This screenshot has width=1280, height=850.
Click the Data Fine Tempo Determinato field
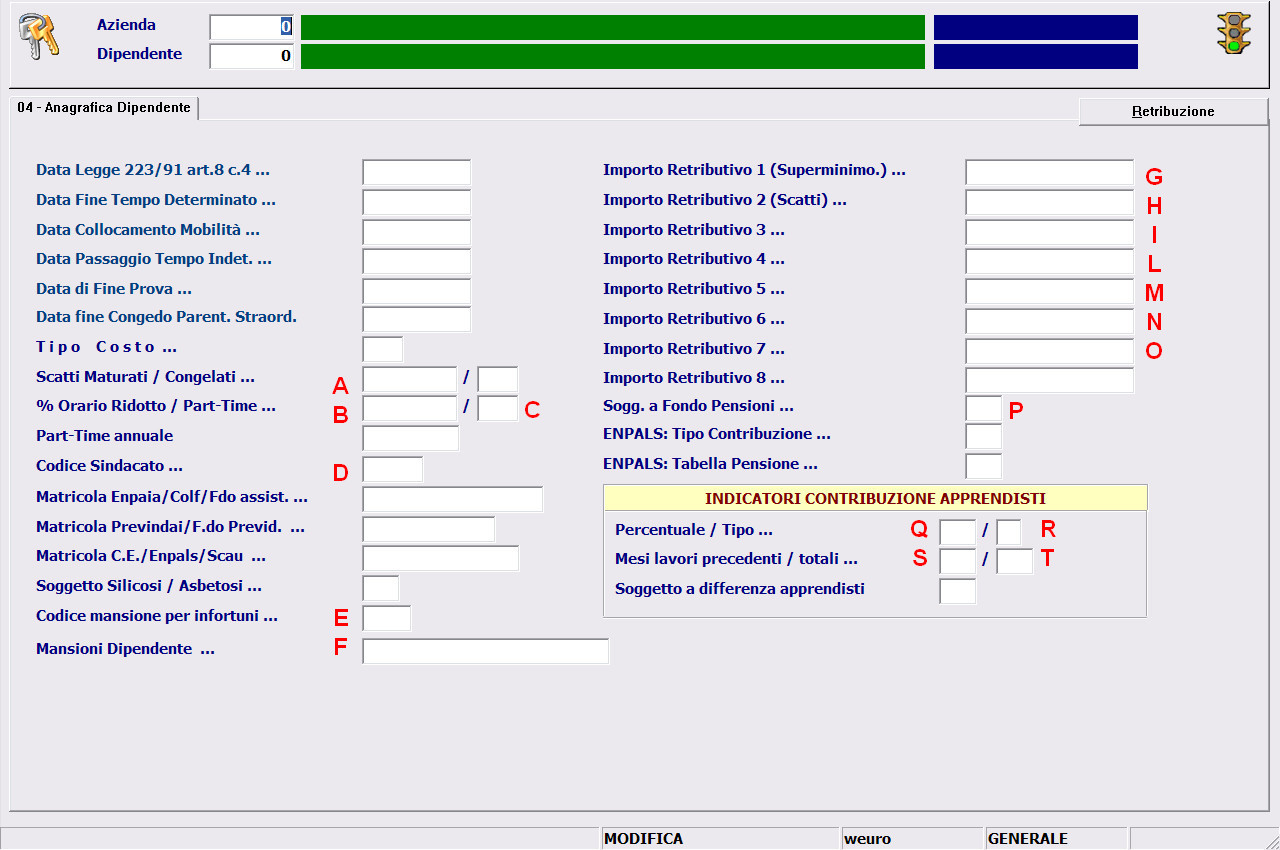click(x=416, y=202)
